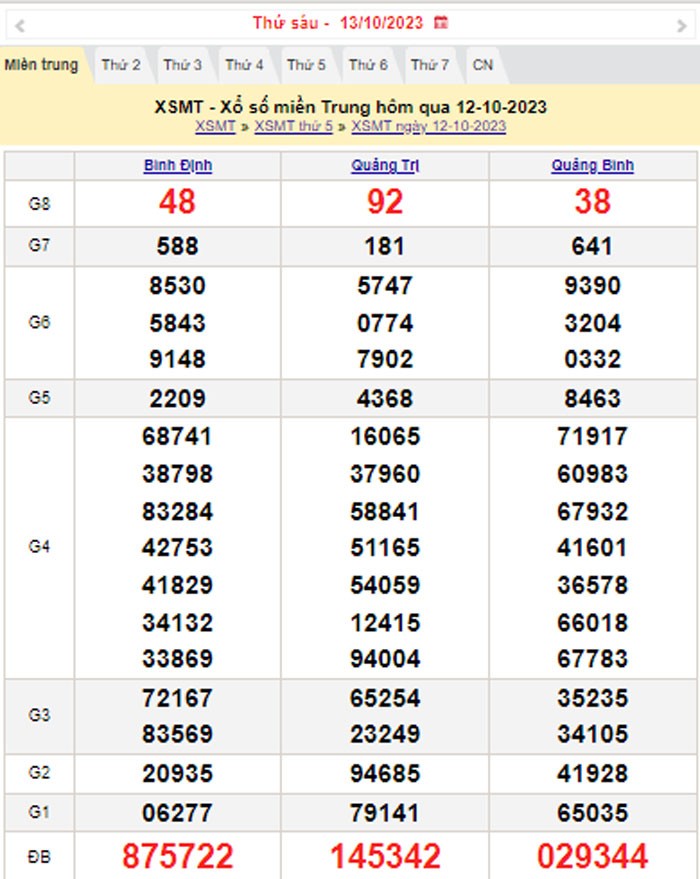
Task: Select the Thứ 5 tab
Action: click(x=306, y=65)
